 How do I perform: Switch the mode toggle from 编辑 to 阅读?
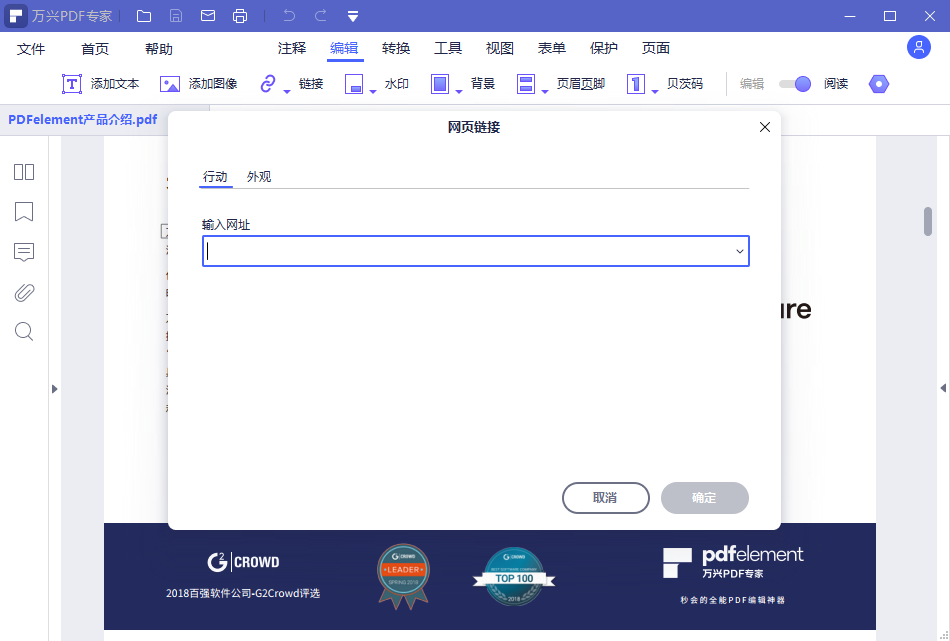795,84
